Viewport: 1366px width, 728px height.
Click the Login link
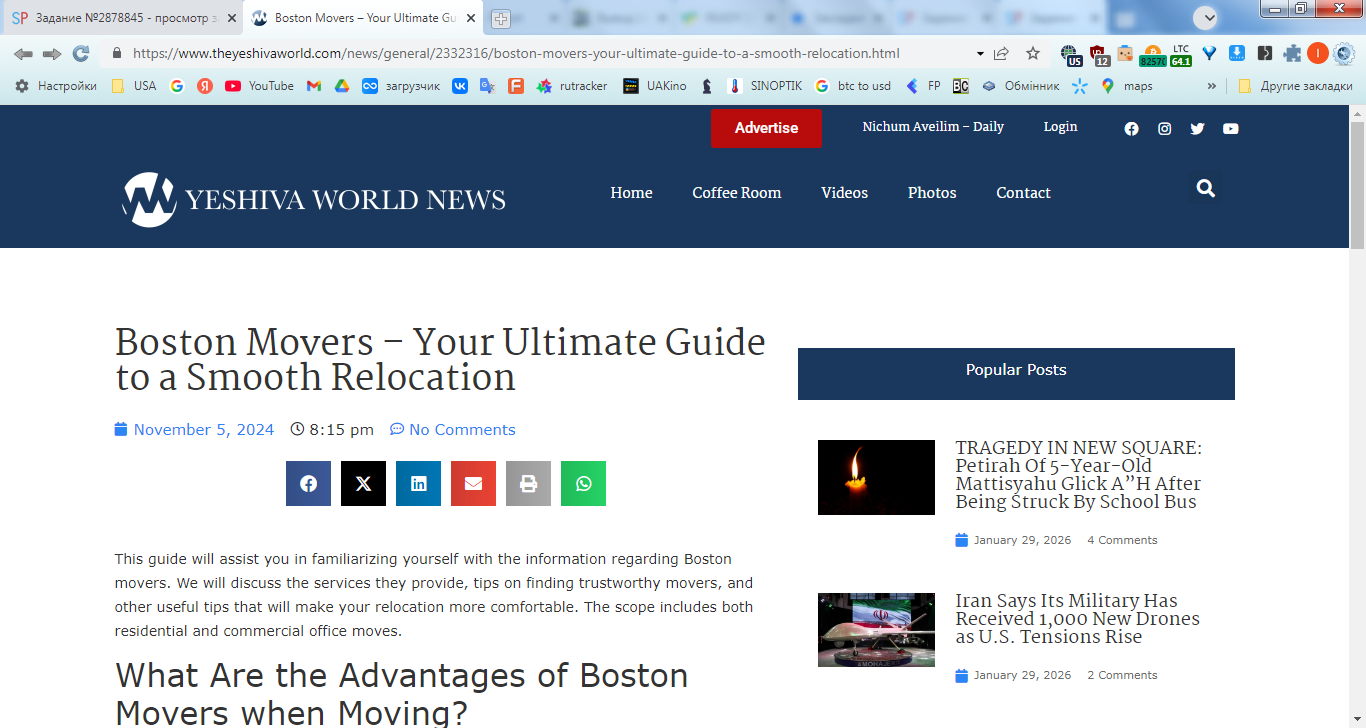[1060, 127]
